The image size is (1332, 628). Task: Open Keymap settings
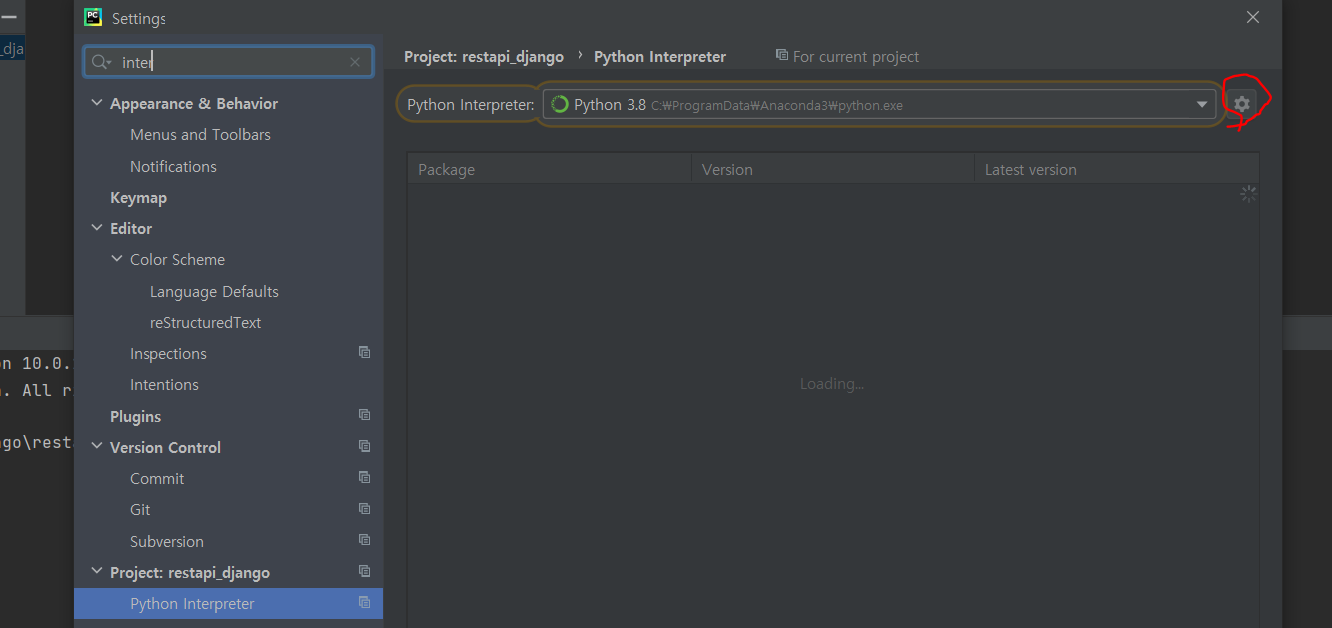point(138,197)
